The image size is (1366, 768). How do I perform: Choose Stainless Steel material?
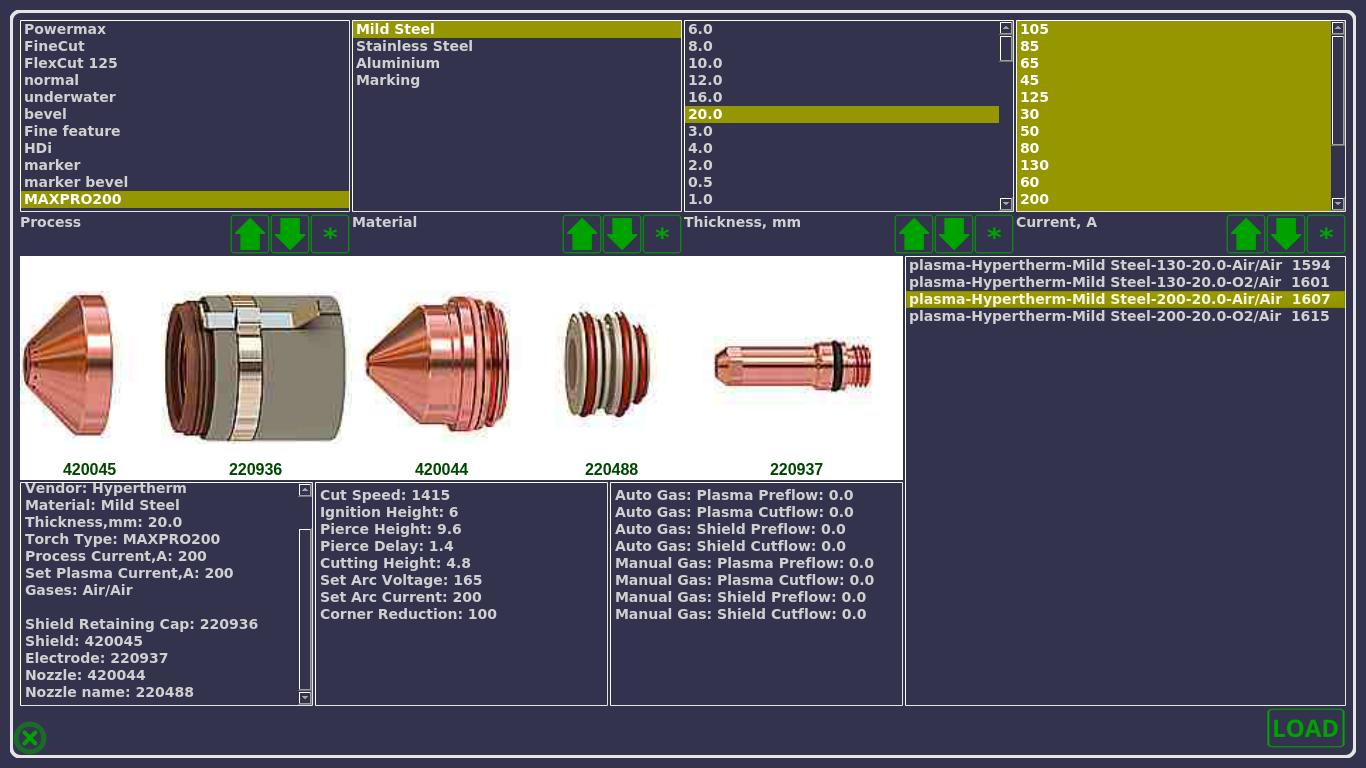pyautogui.click(x=414, y=46)
